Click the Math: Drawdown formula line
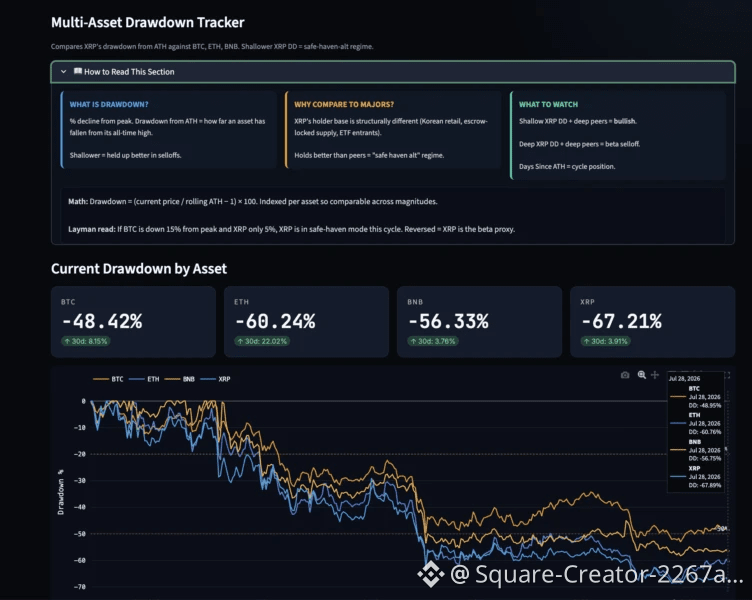The image size is (752, 600). click(x=253, y=201)
